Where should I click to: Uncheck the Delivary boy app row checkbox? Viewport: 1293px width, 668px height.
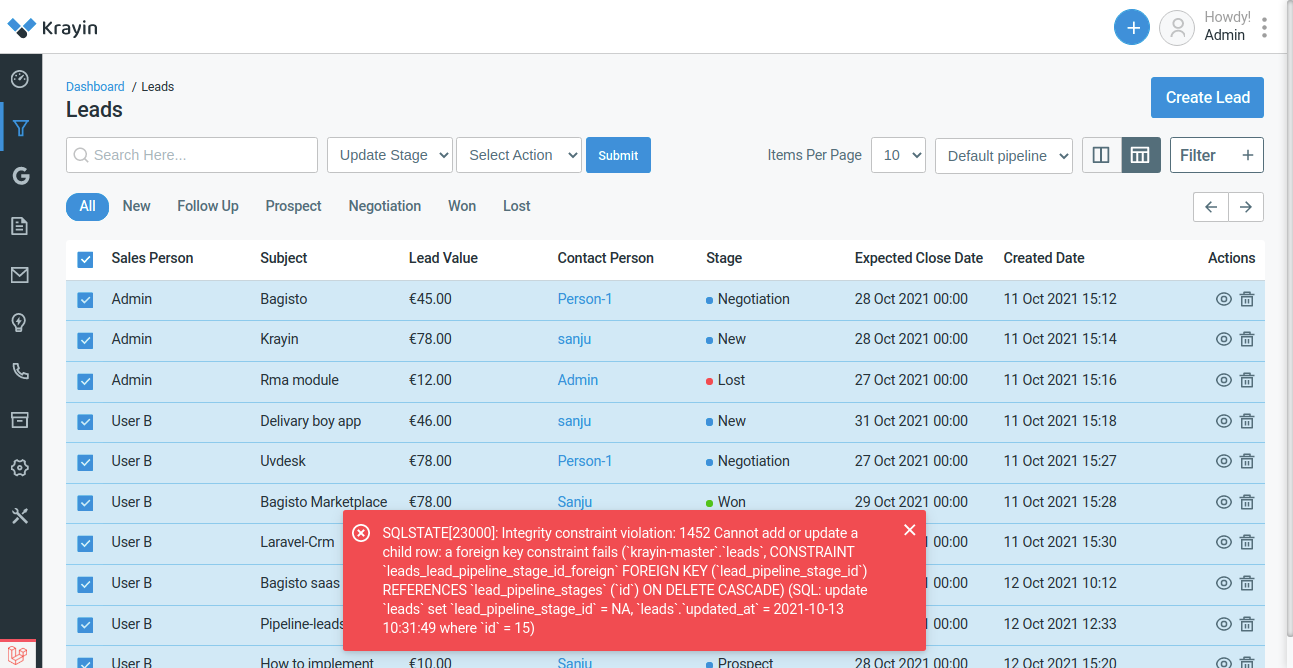[85, 422]
